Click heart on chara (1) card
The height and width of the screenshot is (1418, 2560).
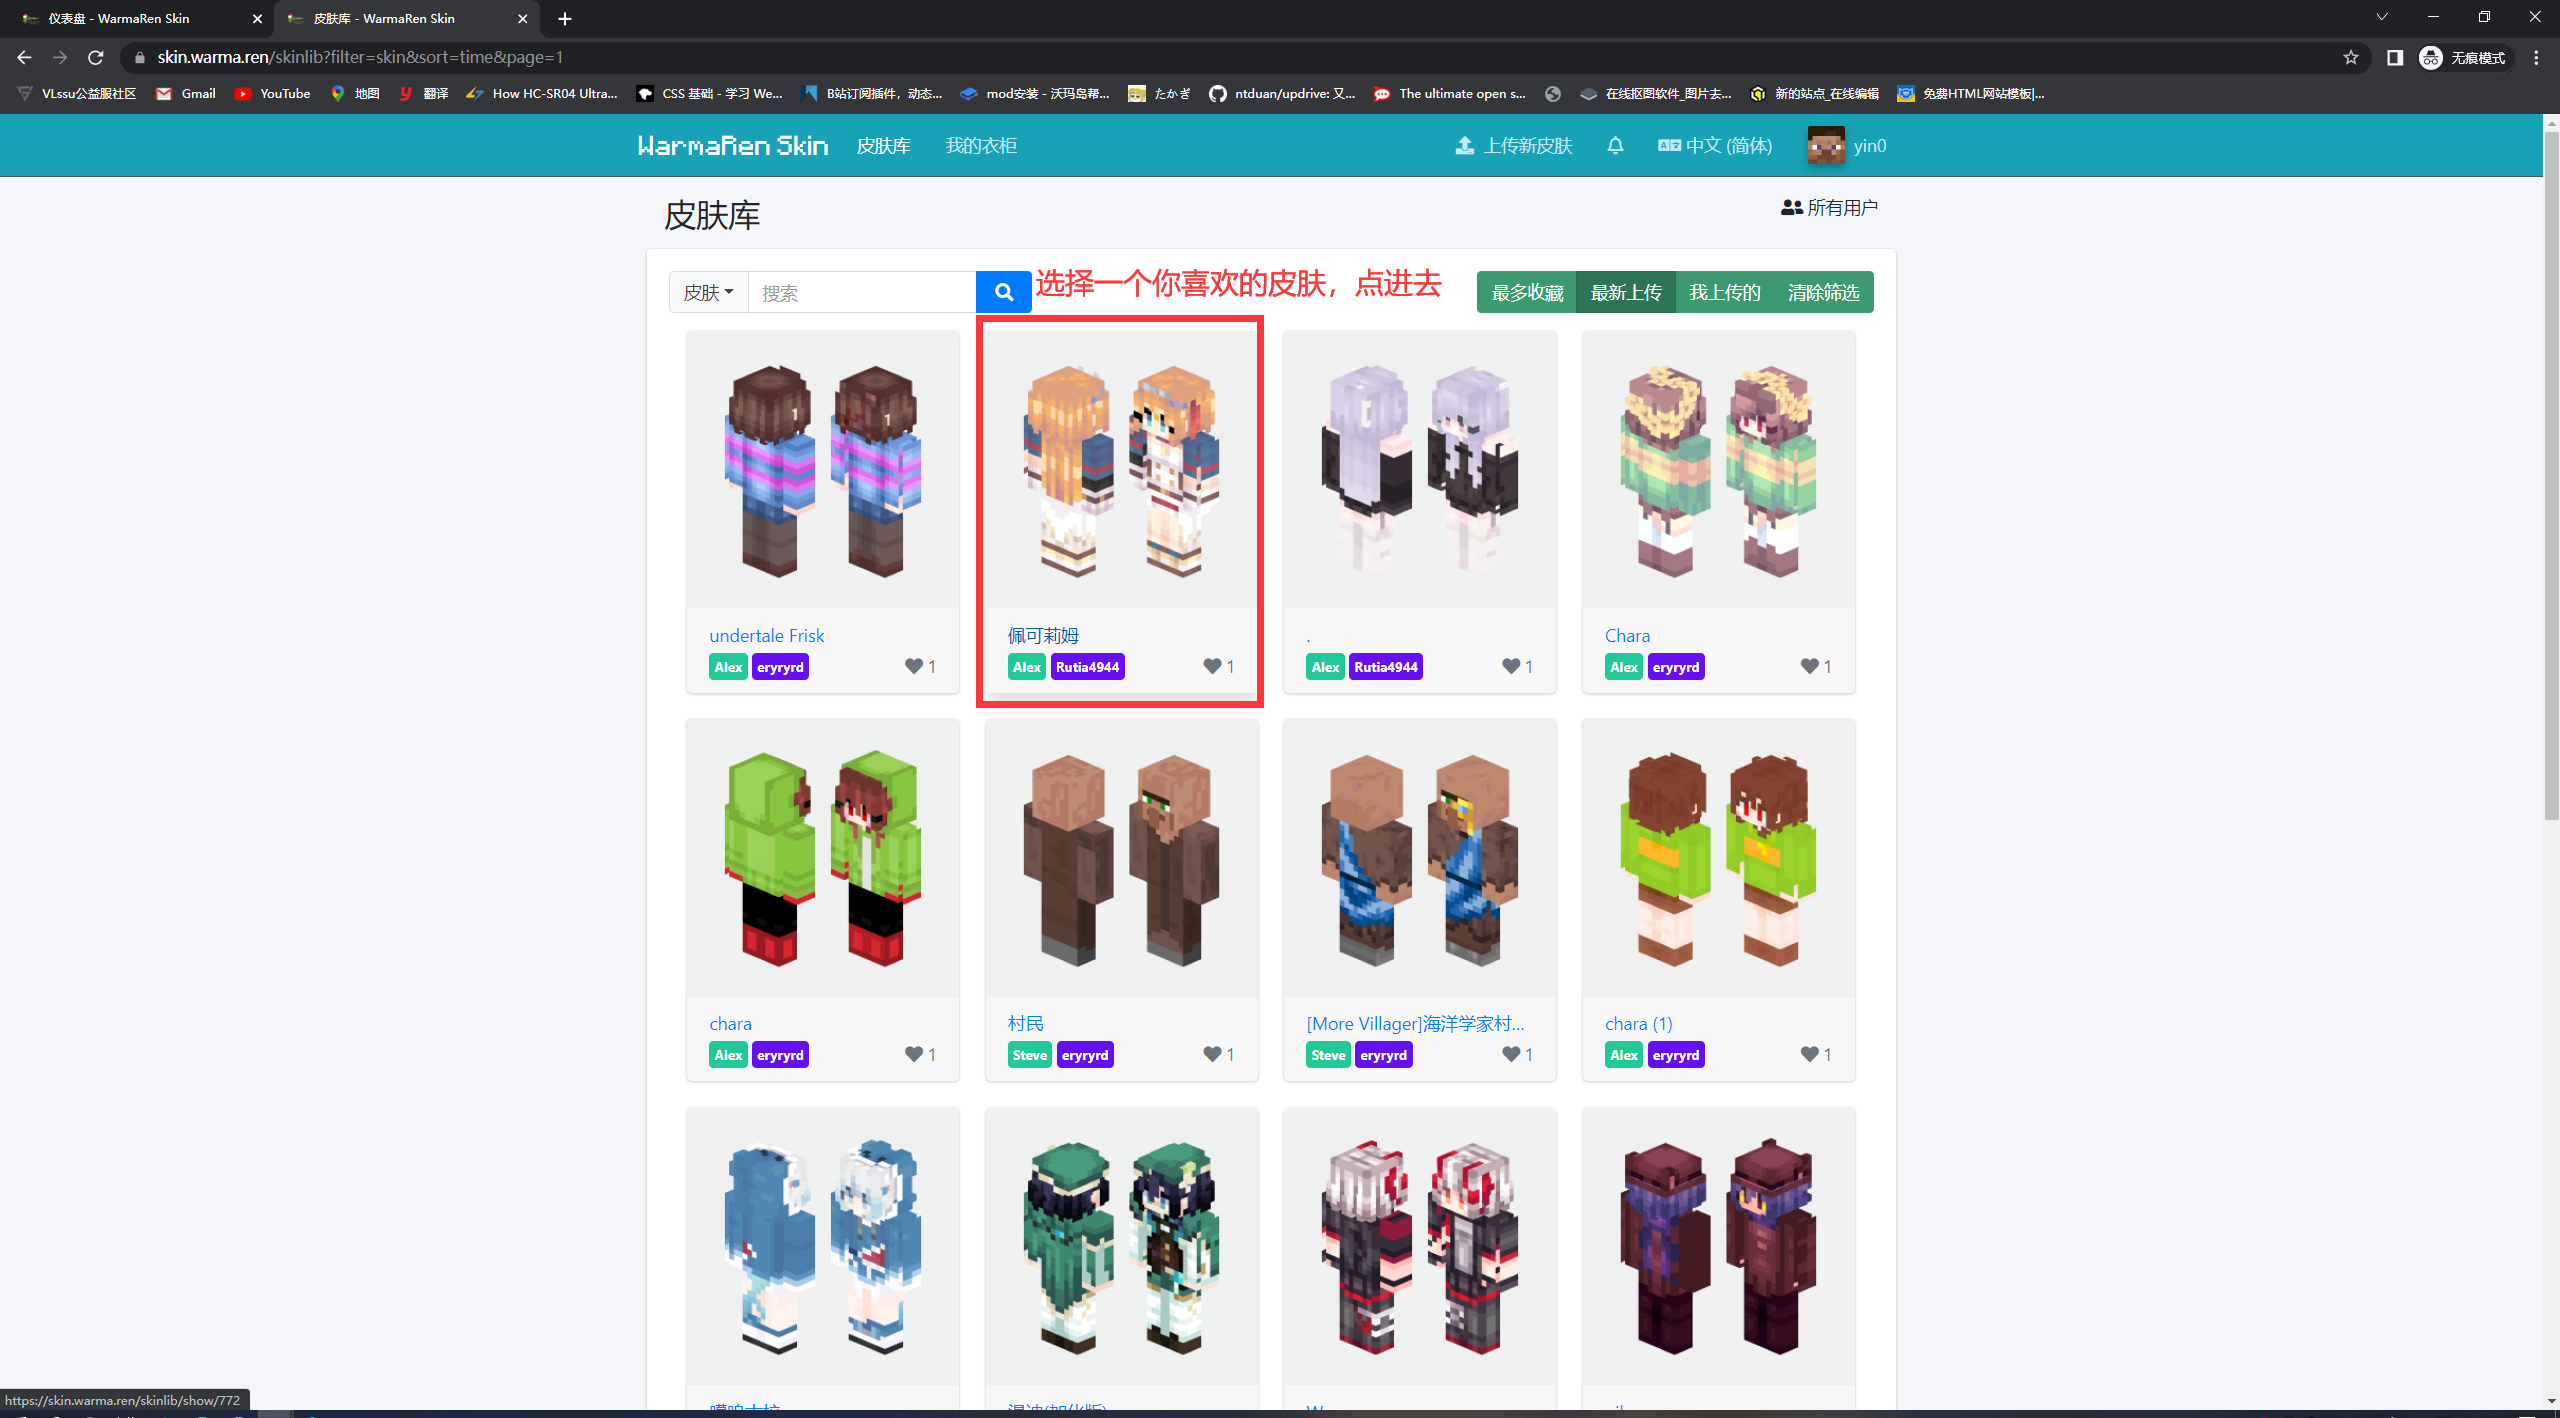click(x=1809, y=1054)
